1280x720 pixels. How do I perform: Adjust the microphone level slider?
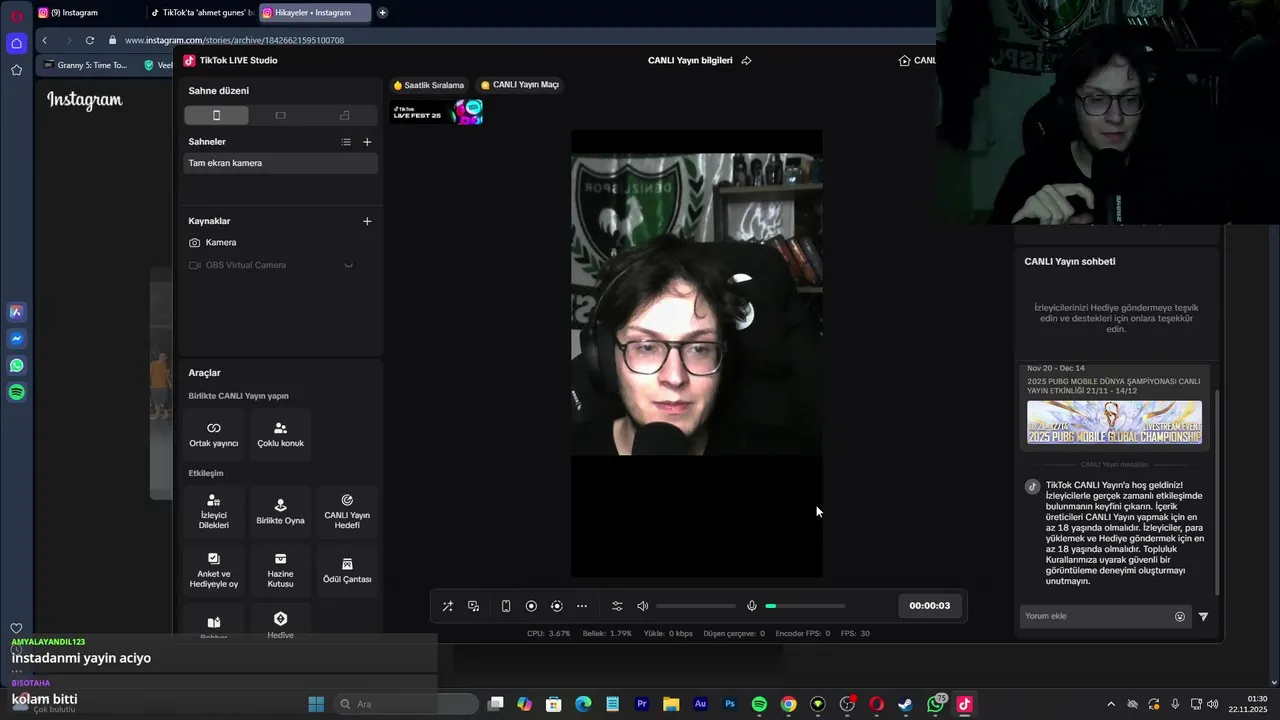[805, 606]
